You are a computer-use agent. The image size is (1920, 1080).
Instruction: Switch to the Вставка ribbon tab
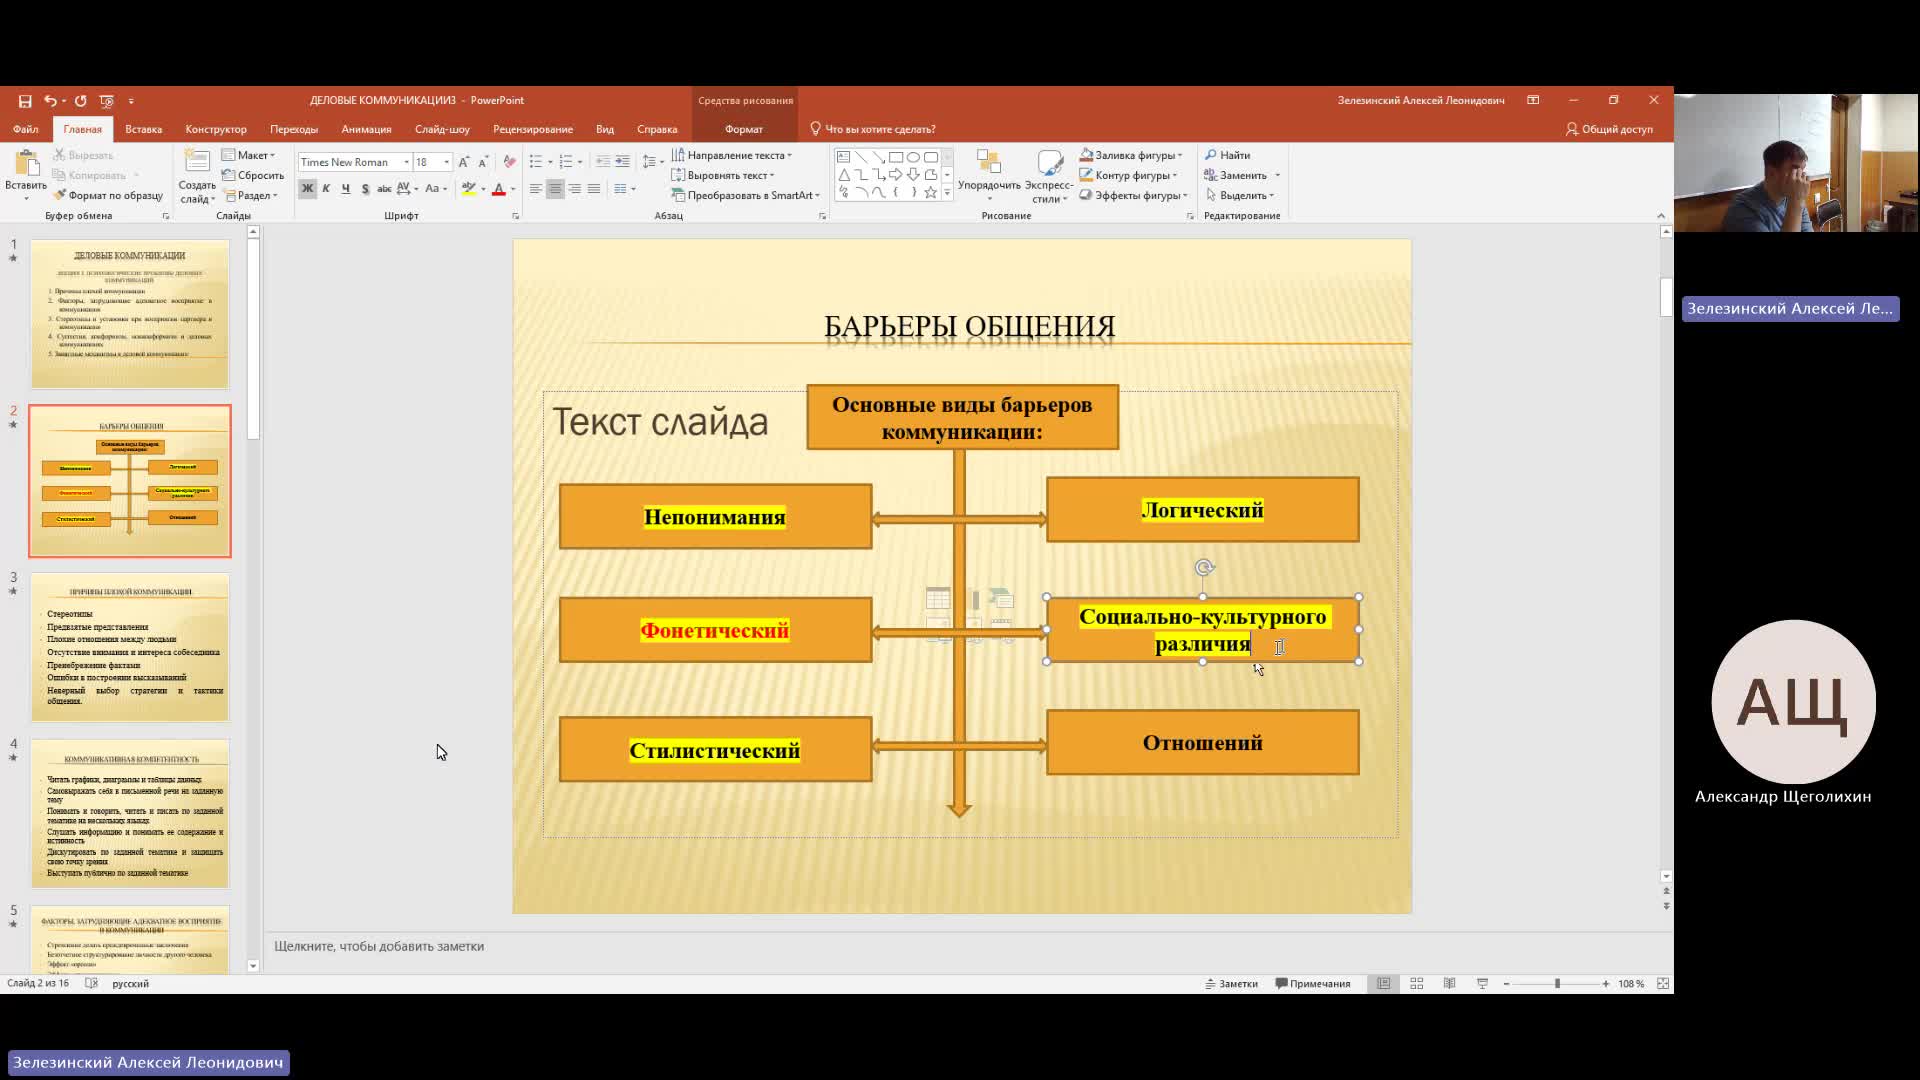(x=143, y=129)
